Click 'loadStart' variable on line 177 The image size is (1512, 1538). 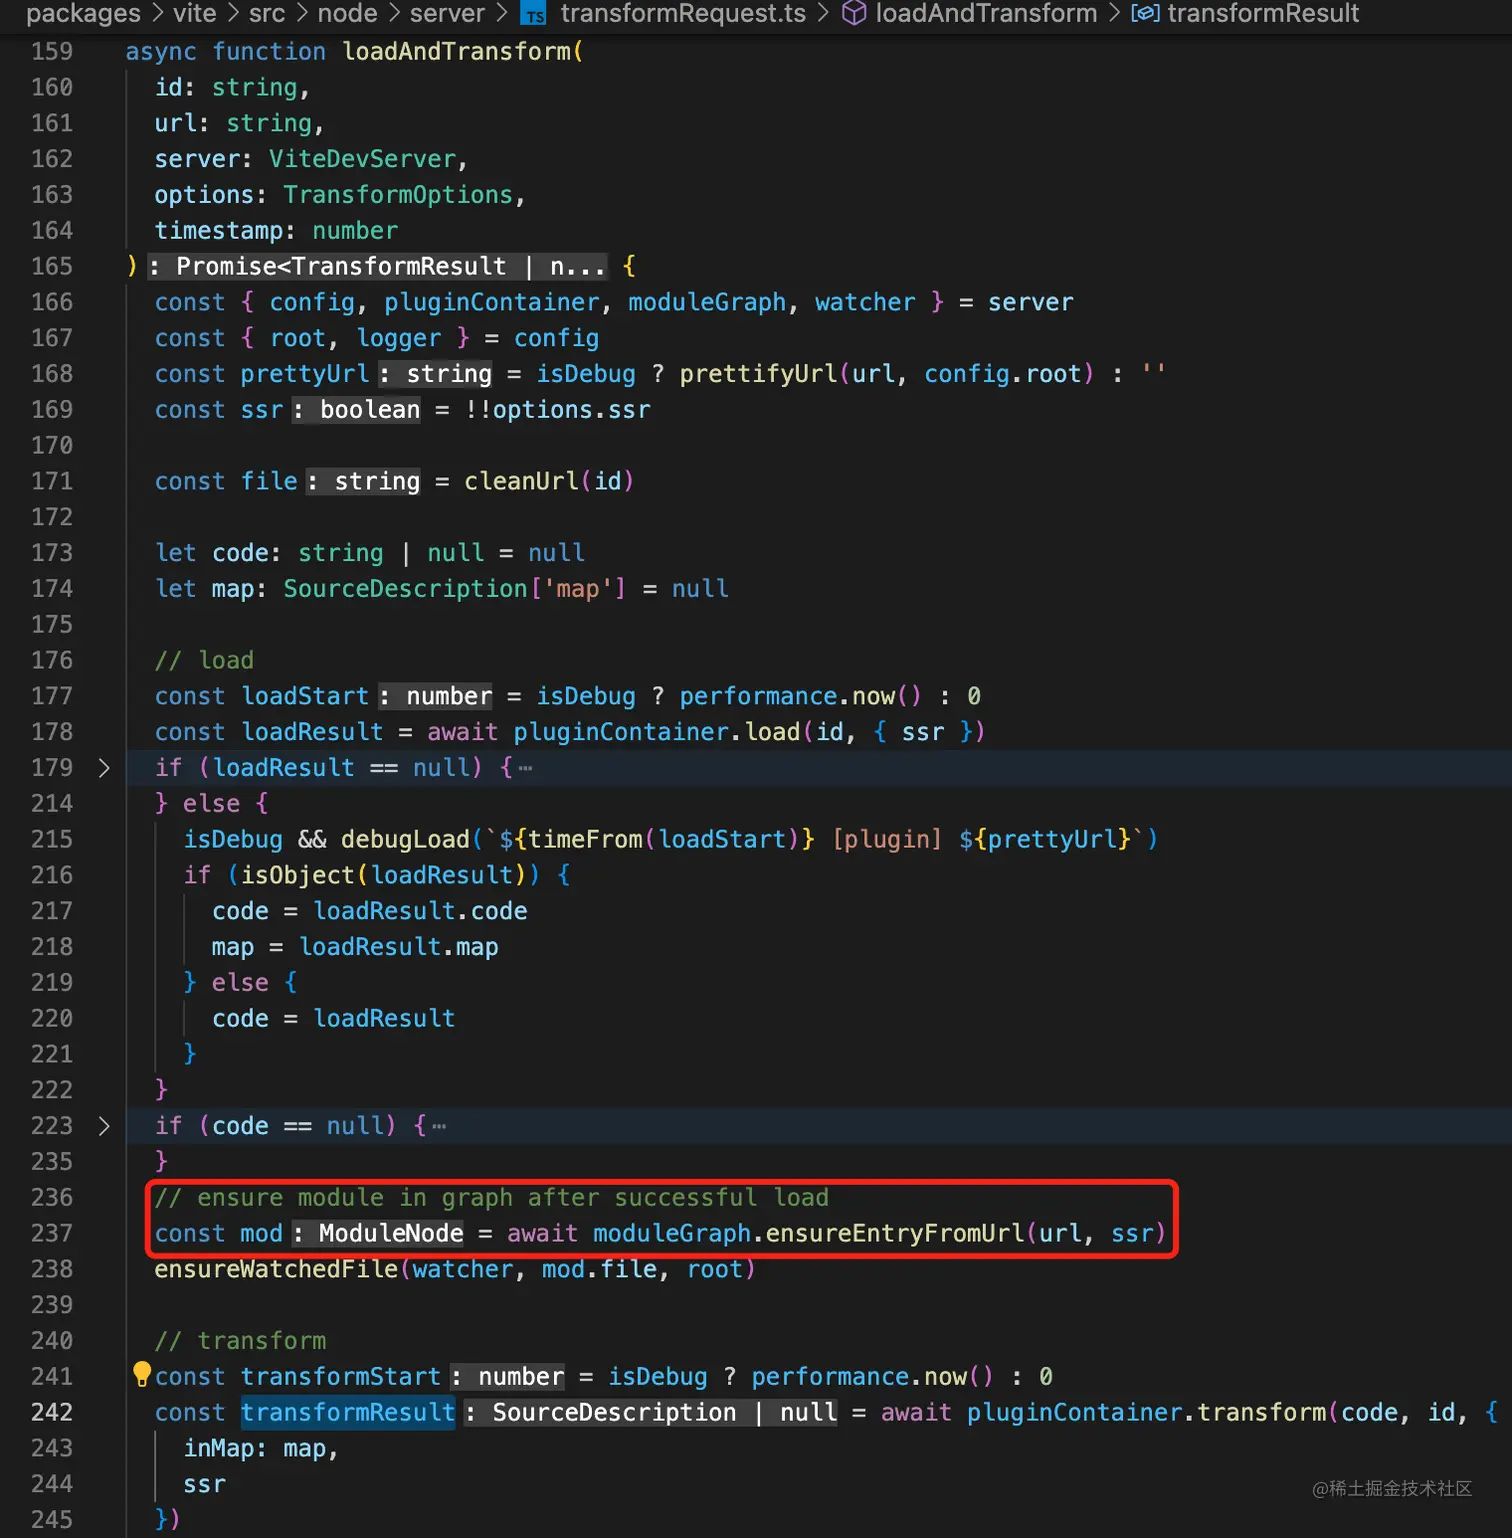coord(305,696)
